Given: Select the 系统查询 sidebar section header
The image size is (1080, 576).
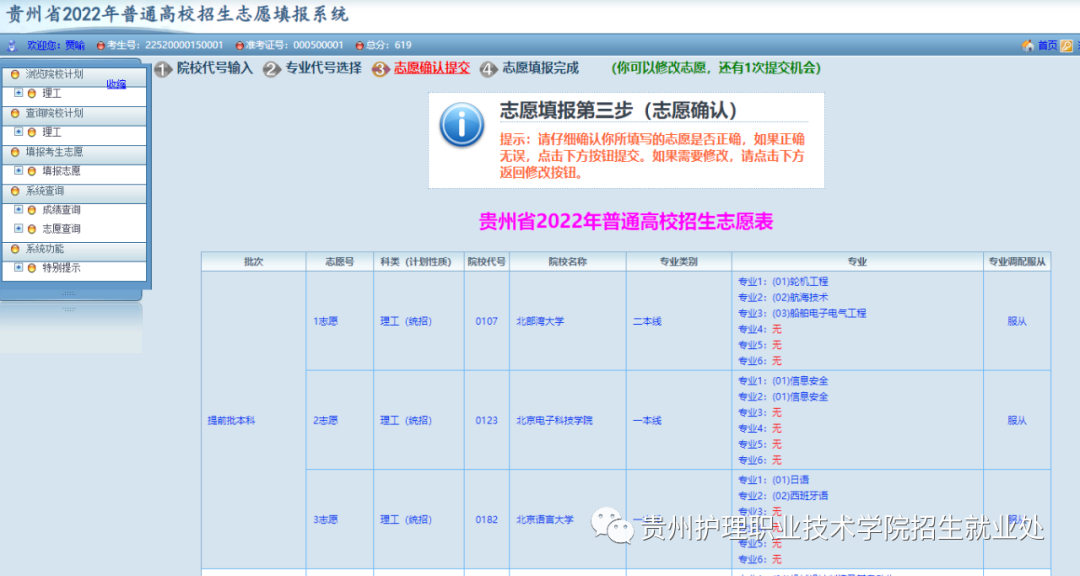Looking at the screenshot, I should coord(74,191).
